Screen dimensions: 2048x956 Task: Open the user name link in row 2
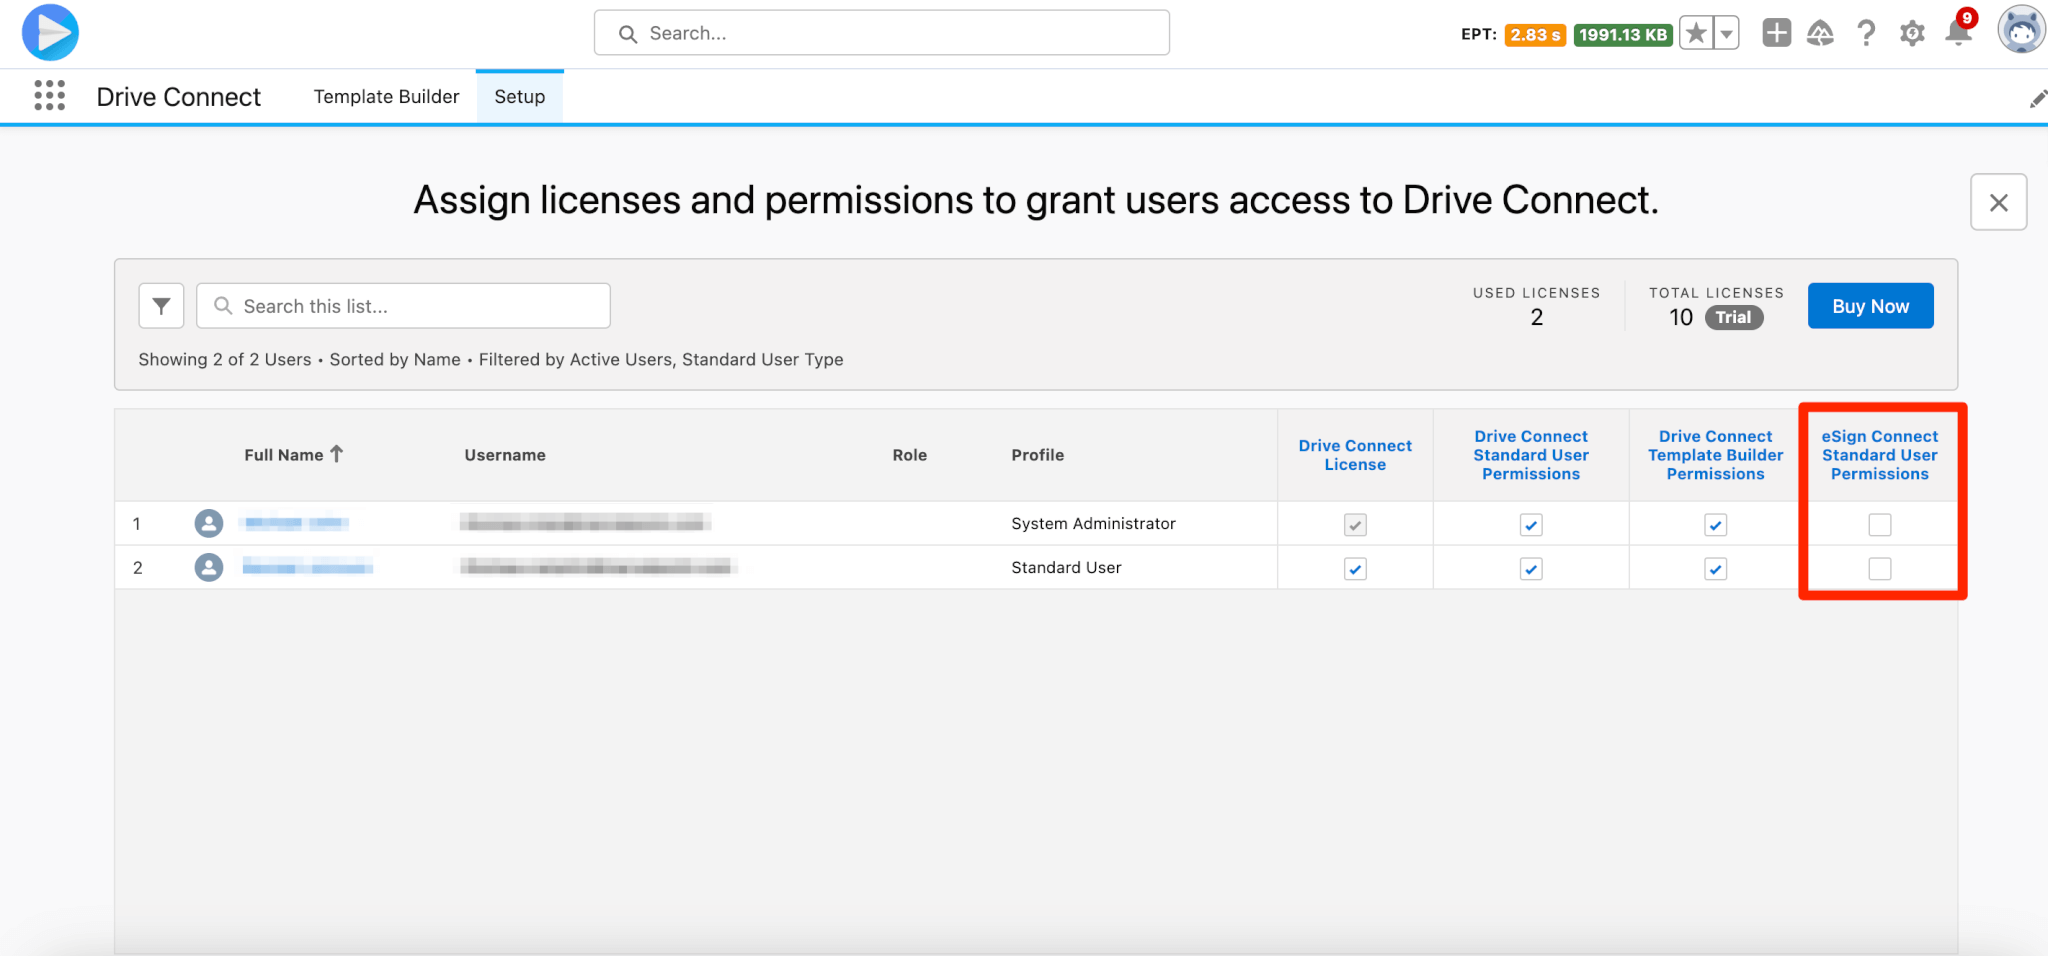click(308, 568)
